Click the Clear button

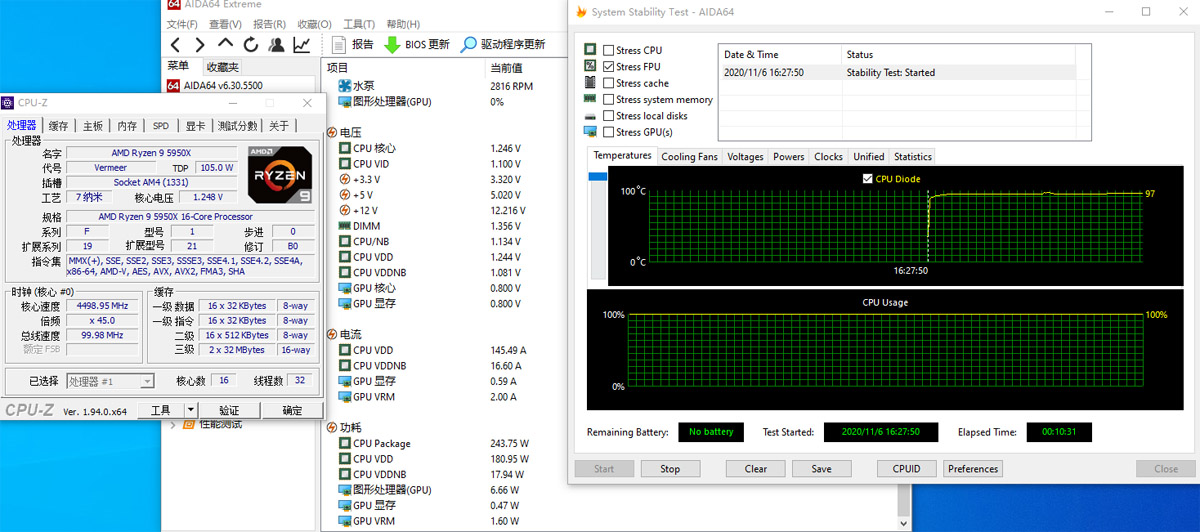pyautogui.click(x=756, y=468)
